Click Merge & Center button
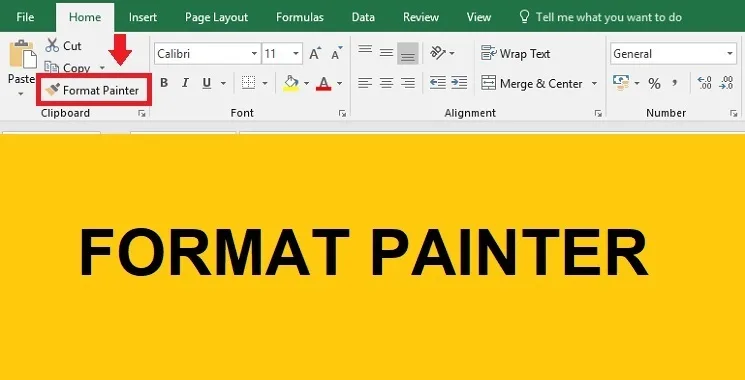 (532, 84)
